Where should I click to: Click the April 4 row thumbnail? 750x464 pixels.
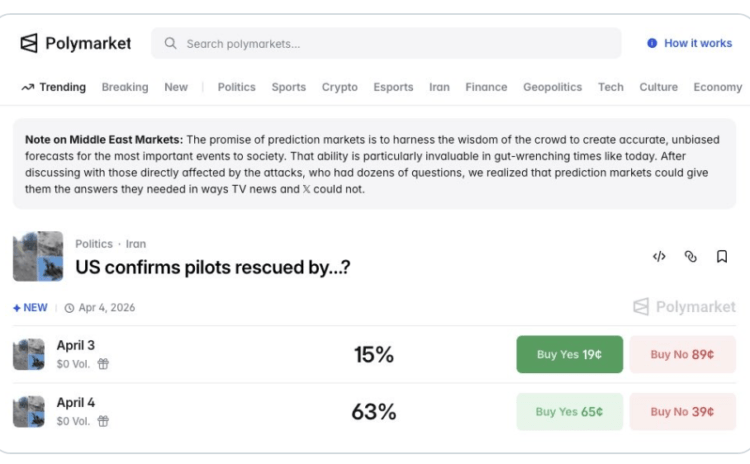pyautogui.click(x=29, y=411)
